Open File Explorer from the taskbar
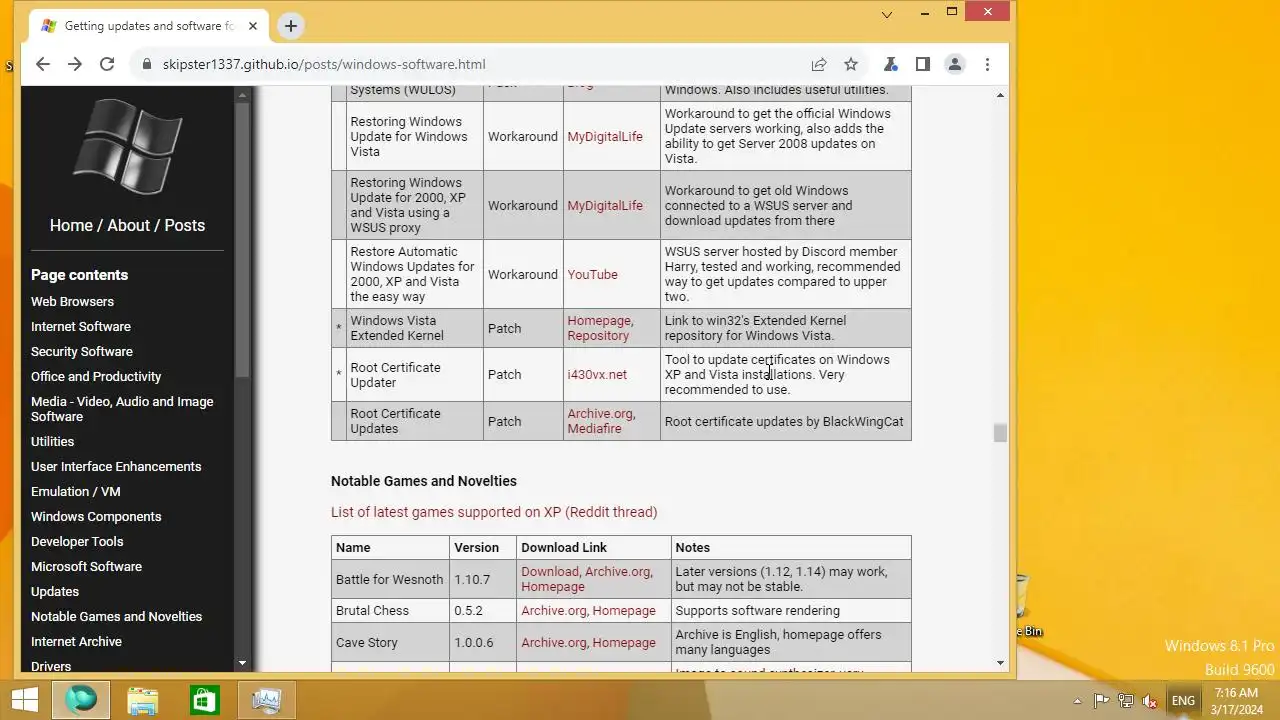 143,699
